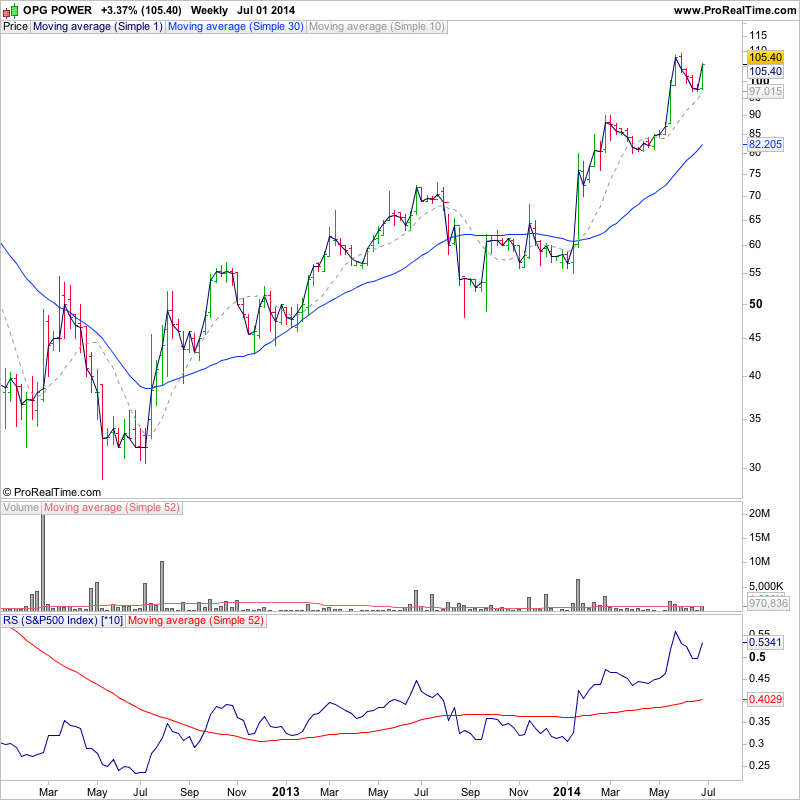This screenshot has width=800, height=800.
Task: Click the 0.5341 RS value tag
Action: [765, 642]
